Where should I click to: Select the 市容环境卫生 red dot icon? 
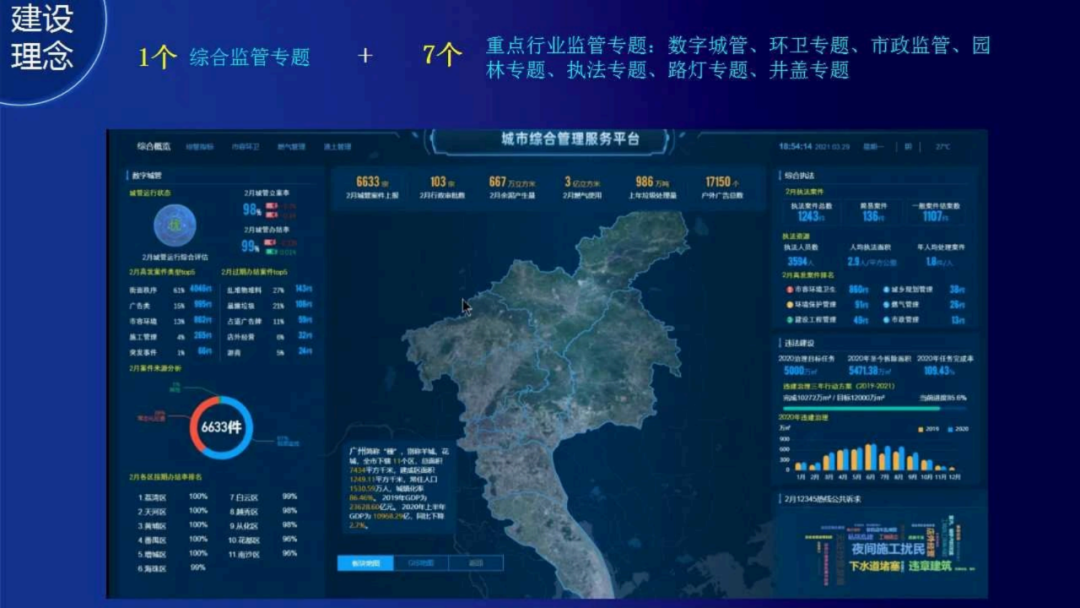[x=788, y=290]
